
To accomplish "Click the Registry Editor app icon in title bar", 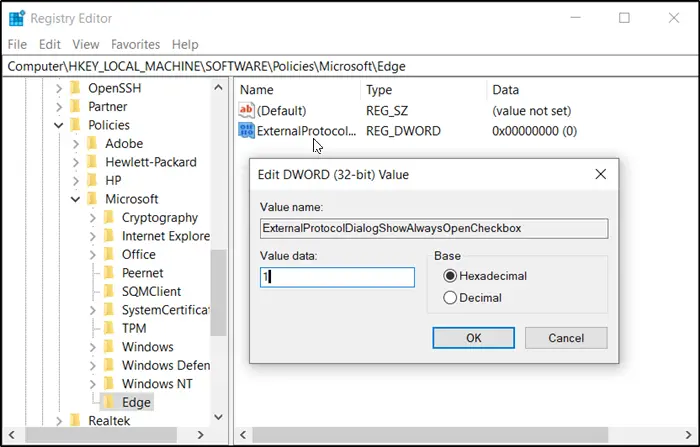I will click(x=17, y=18).
